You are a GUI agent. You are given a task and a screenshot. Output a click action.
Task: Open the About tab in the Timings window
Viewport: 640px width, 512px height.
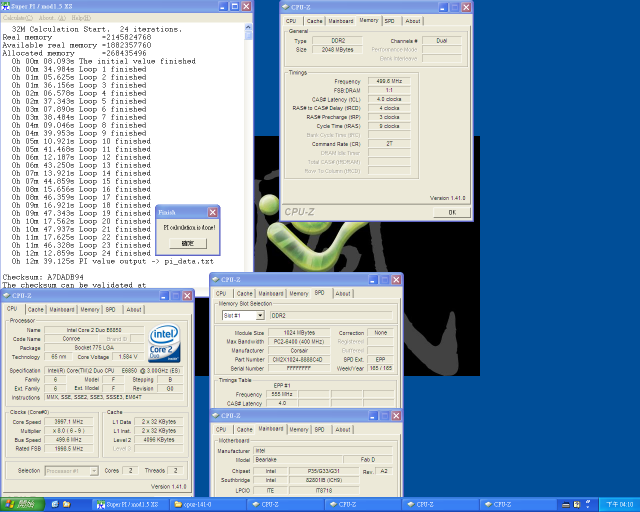click(413, 21)
